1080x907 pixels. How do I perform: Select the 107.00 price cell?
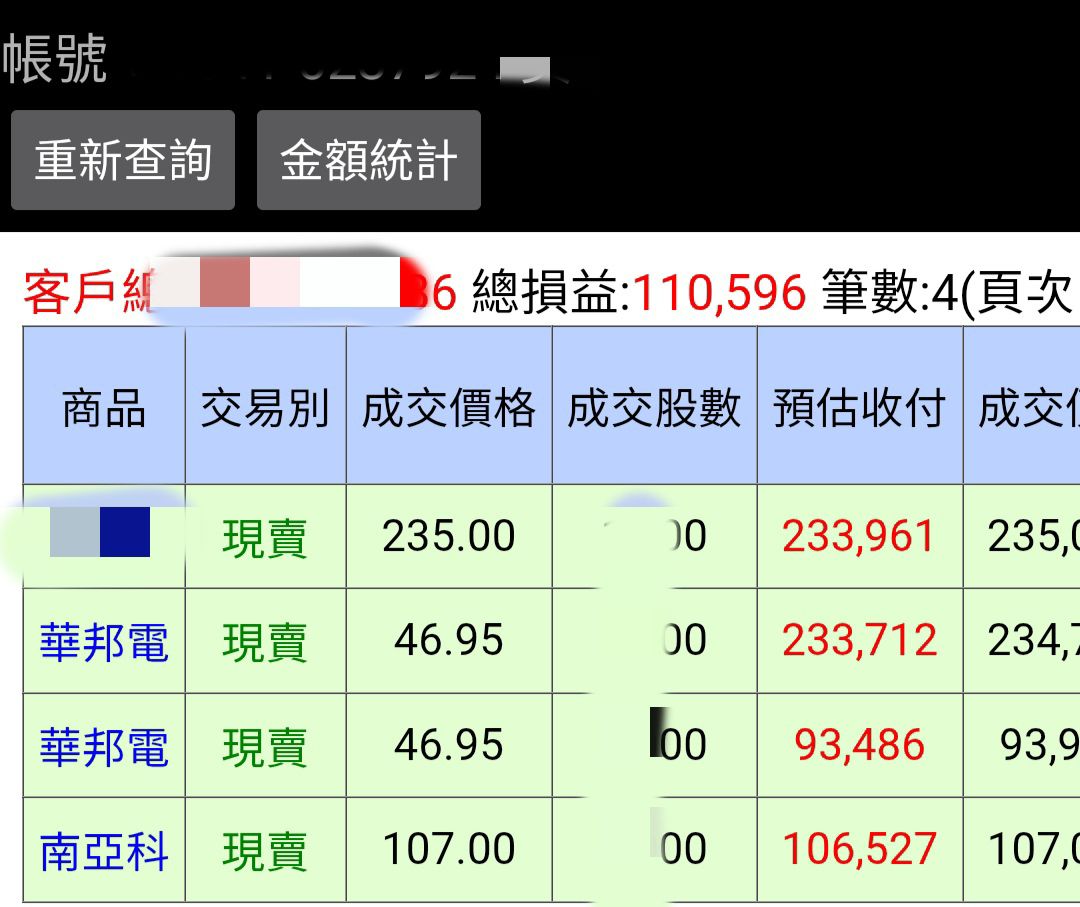point(449,850)
